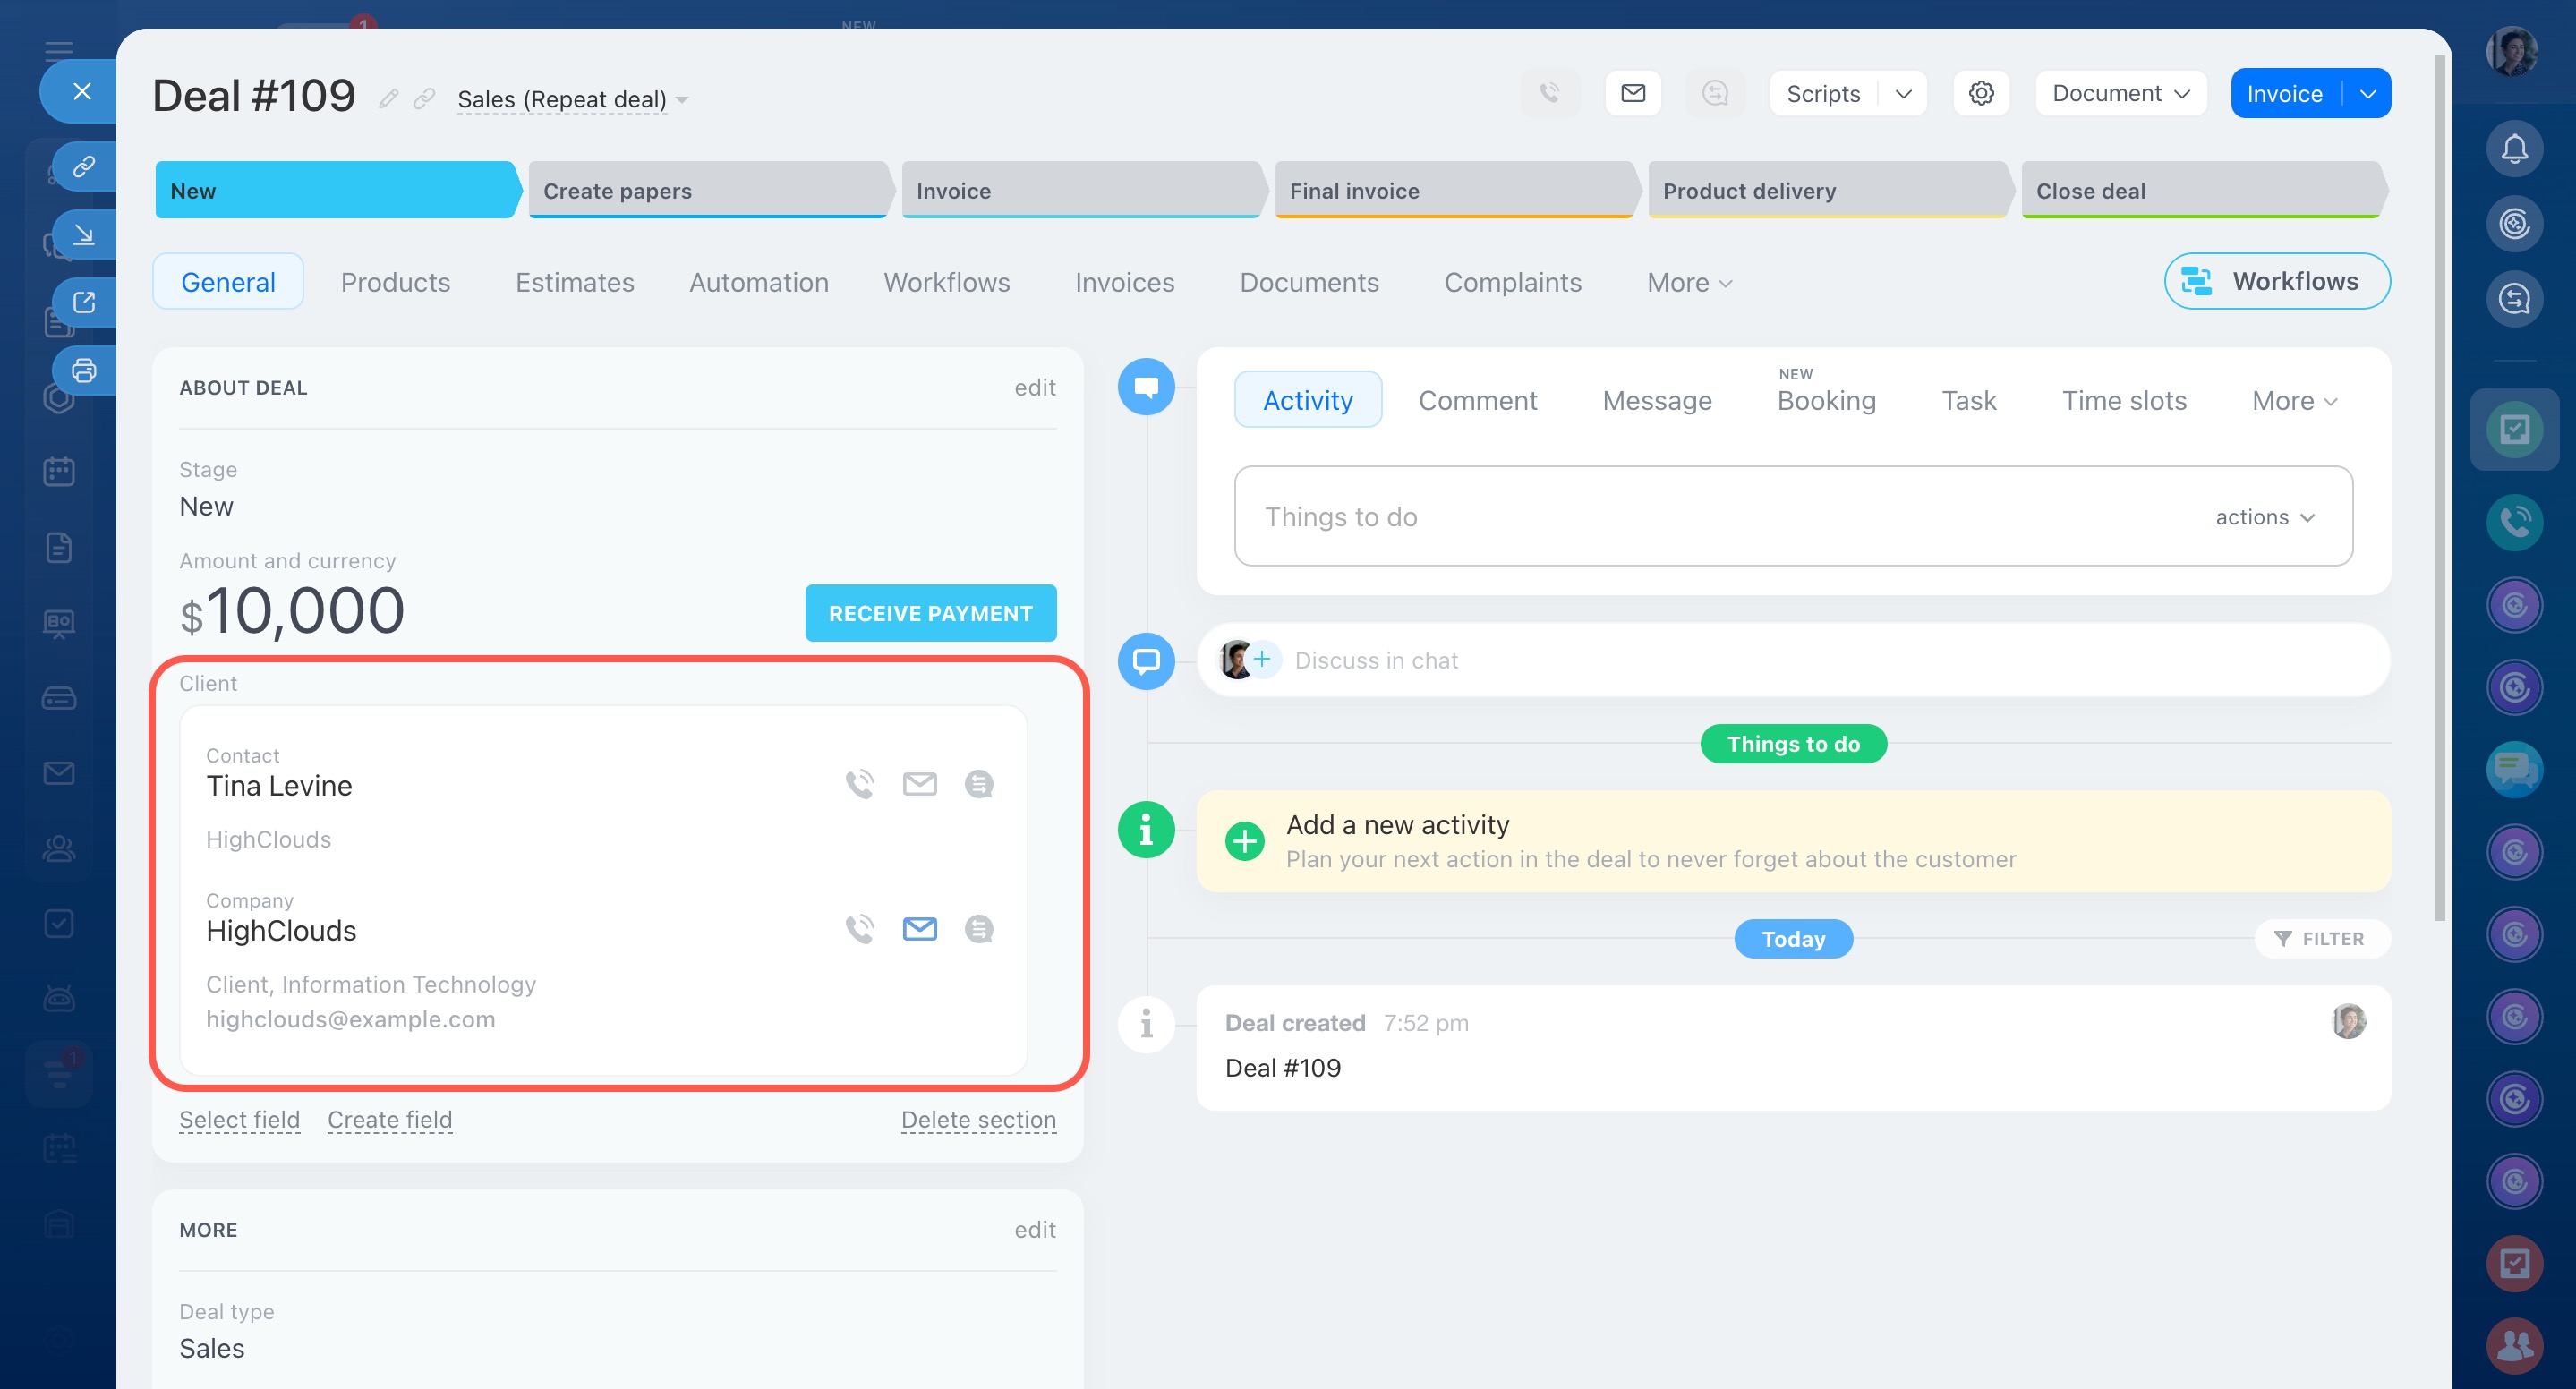Expand the Scripts dropdown arrow
This screenshot has width=2576, height=1389.
pos(1902,93)
